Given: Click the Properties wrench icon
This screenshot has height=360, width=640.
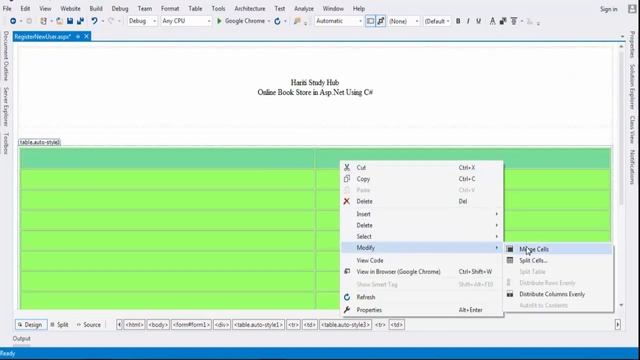Looking at the screenshot, I should pos(347,310).
